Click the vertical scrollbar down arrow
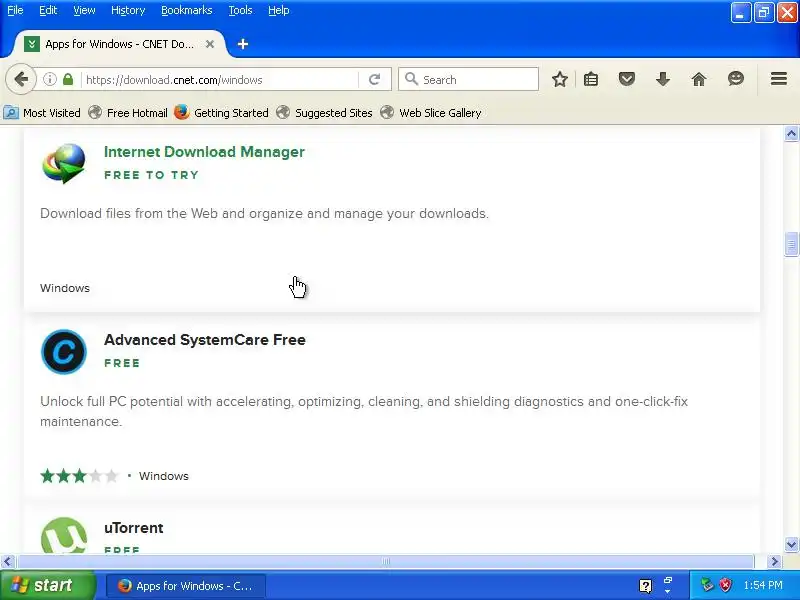 (791, 544)
